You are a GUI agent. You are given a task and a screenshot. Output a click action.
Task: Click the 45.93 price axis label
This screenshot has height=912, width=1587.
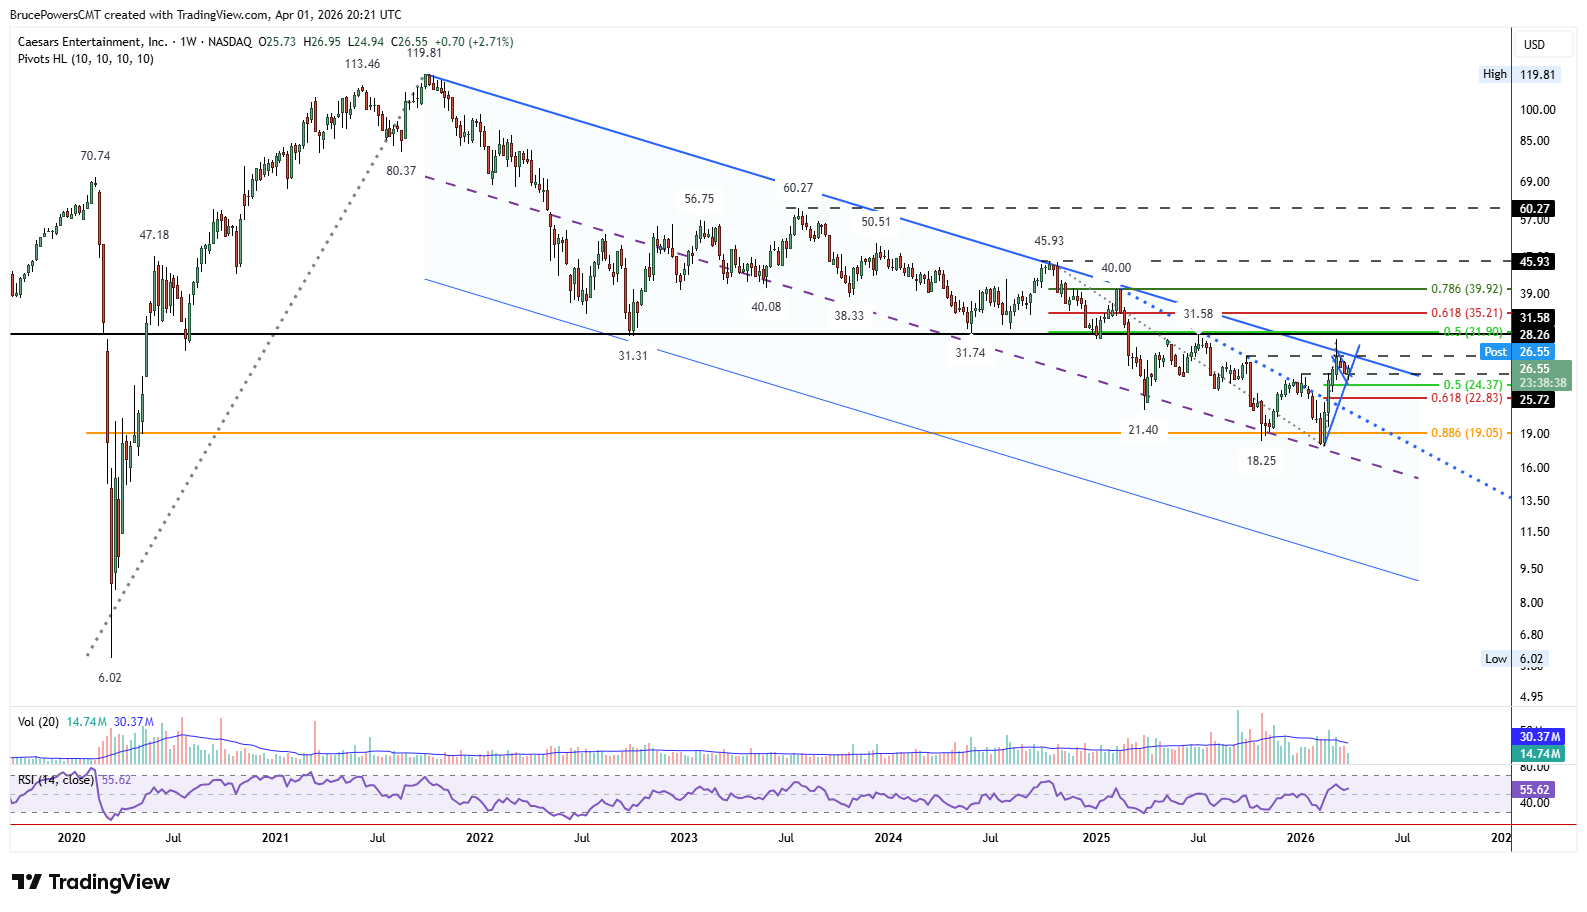click(x=1534, y=262)
